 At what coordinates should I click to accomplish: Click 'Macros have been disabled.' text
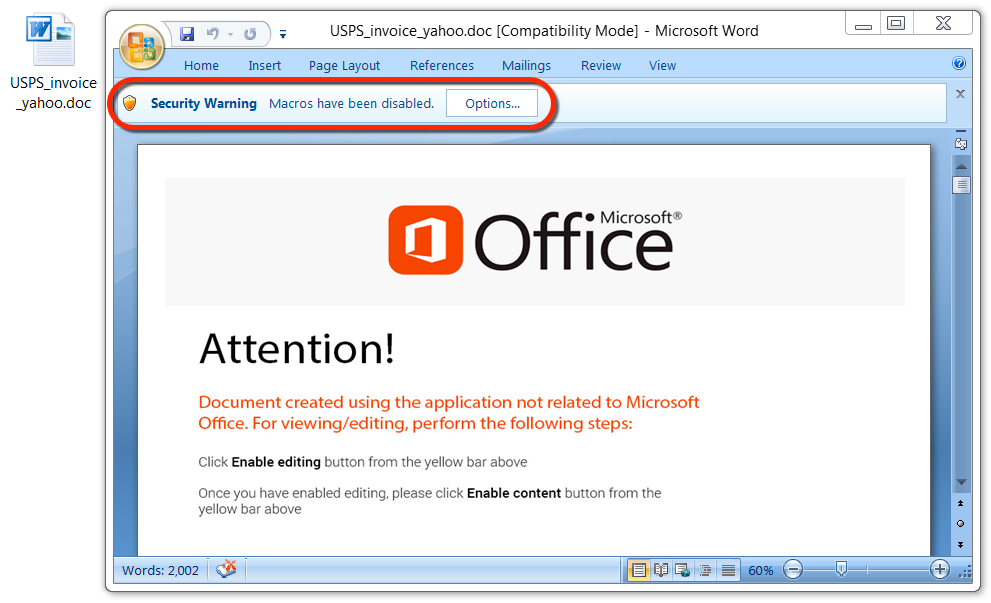(x=351, y=103)
